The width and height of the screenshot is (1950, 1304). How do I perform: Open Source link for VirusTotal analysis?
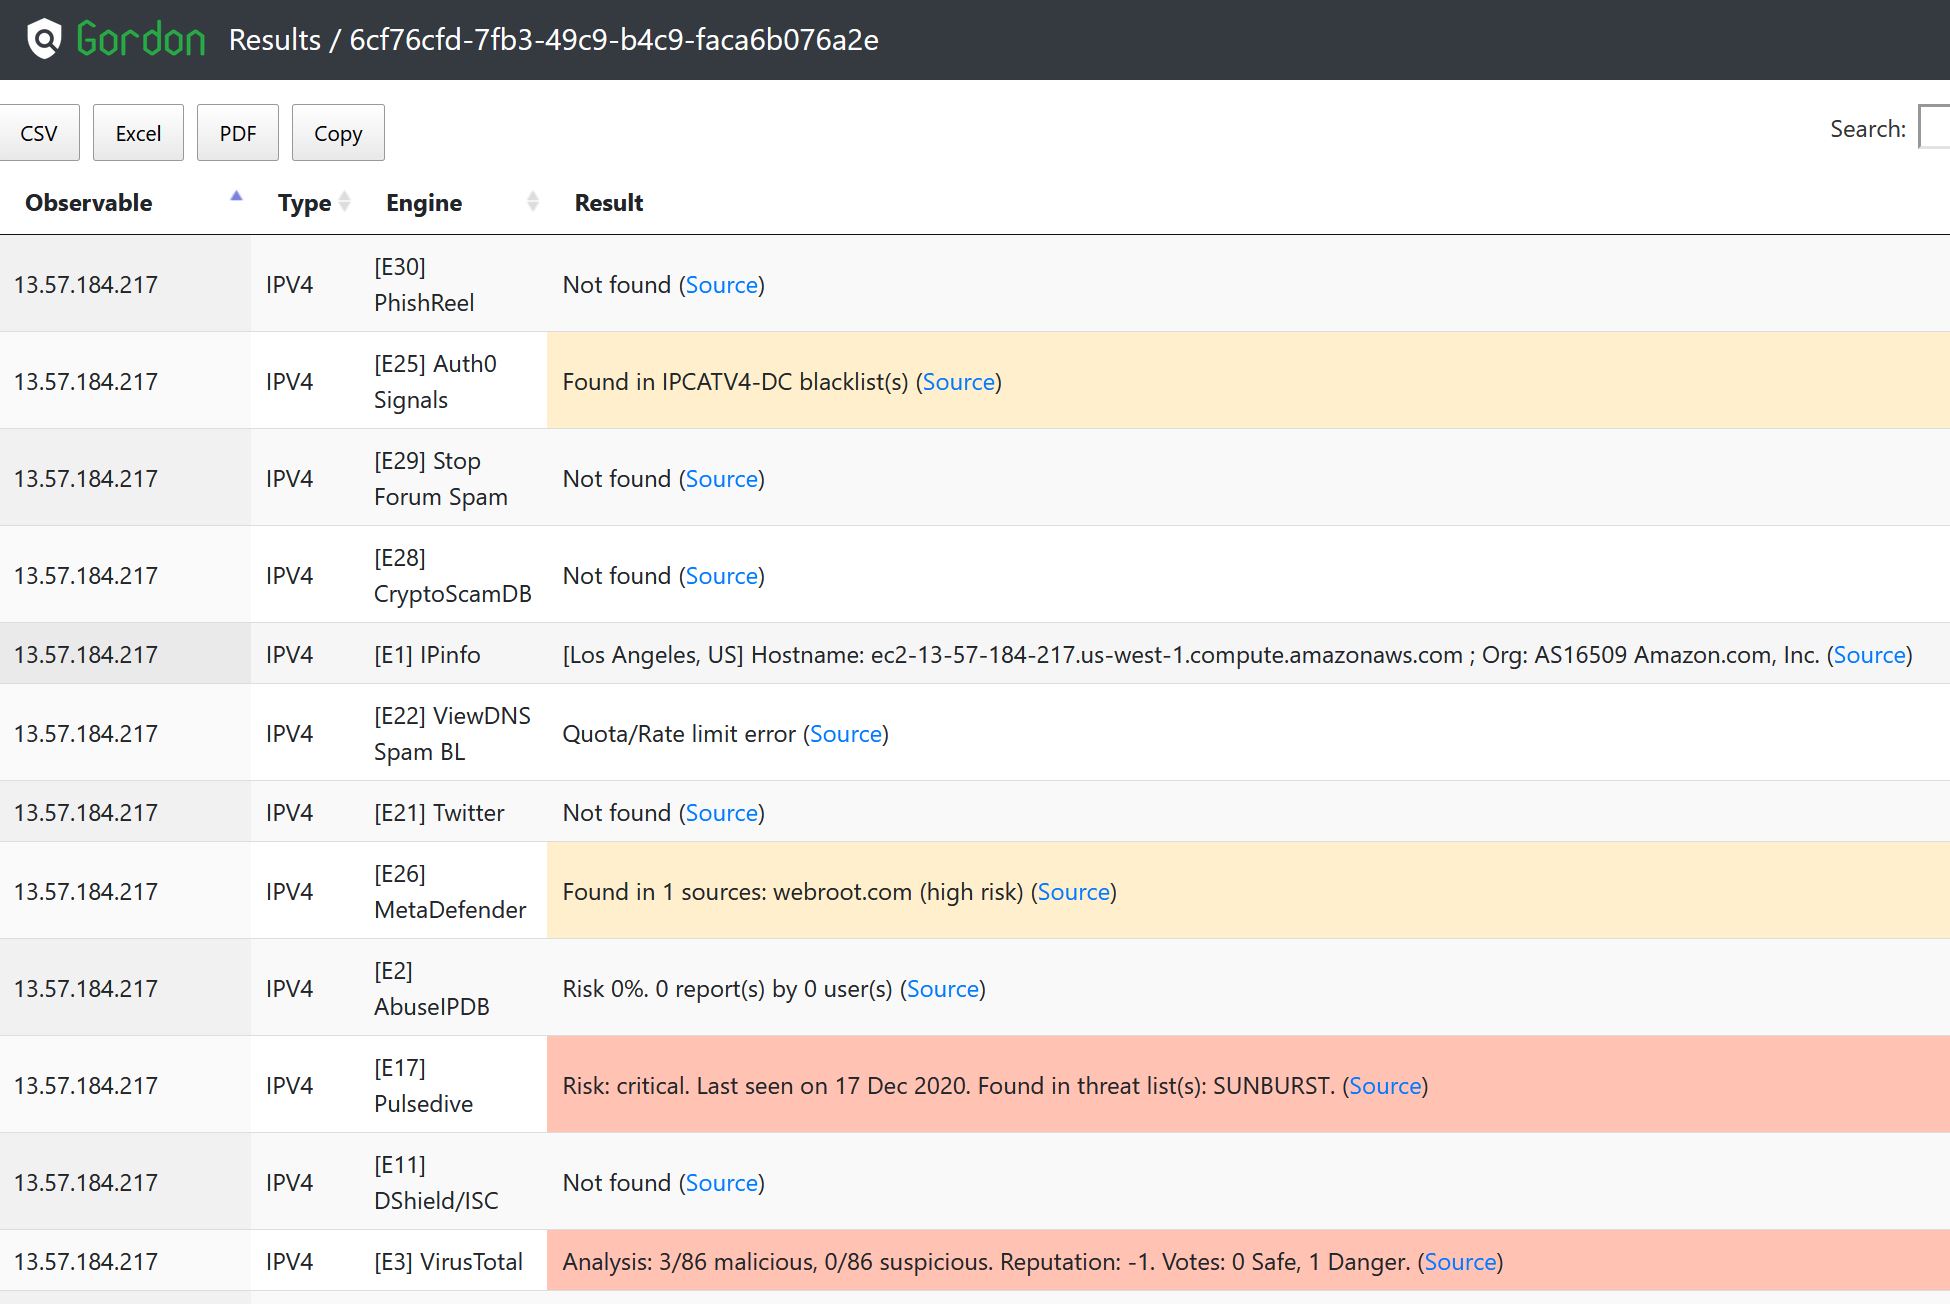click(x=1460, y=1262)
